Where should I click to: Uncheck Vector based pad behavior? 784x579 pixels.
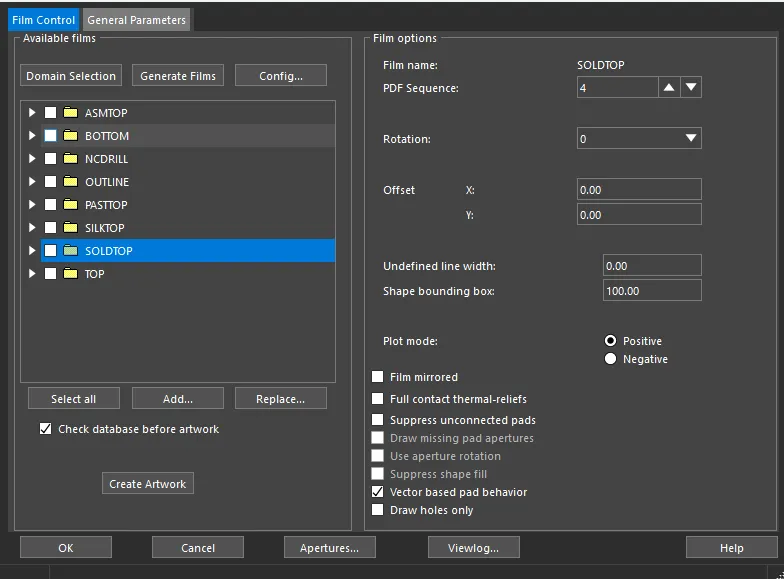pos(378,492)
